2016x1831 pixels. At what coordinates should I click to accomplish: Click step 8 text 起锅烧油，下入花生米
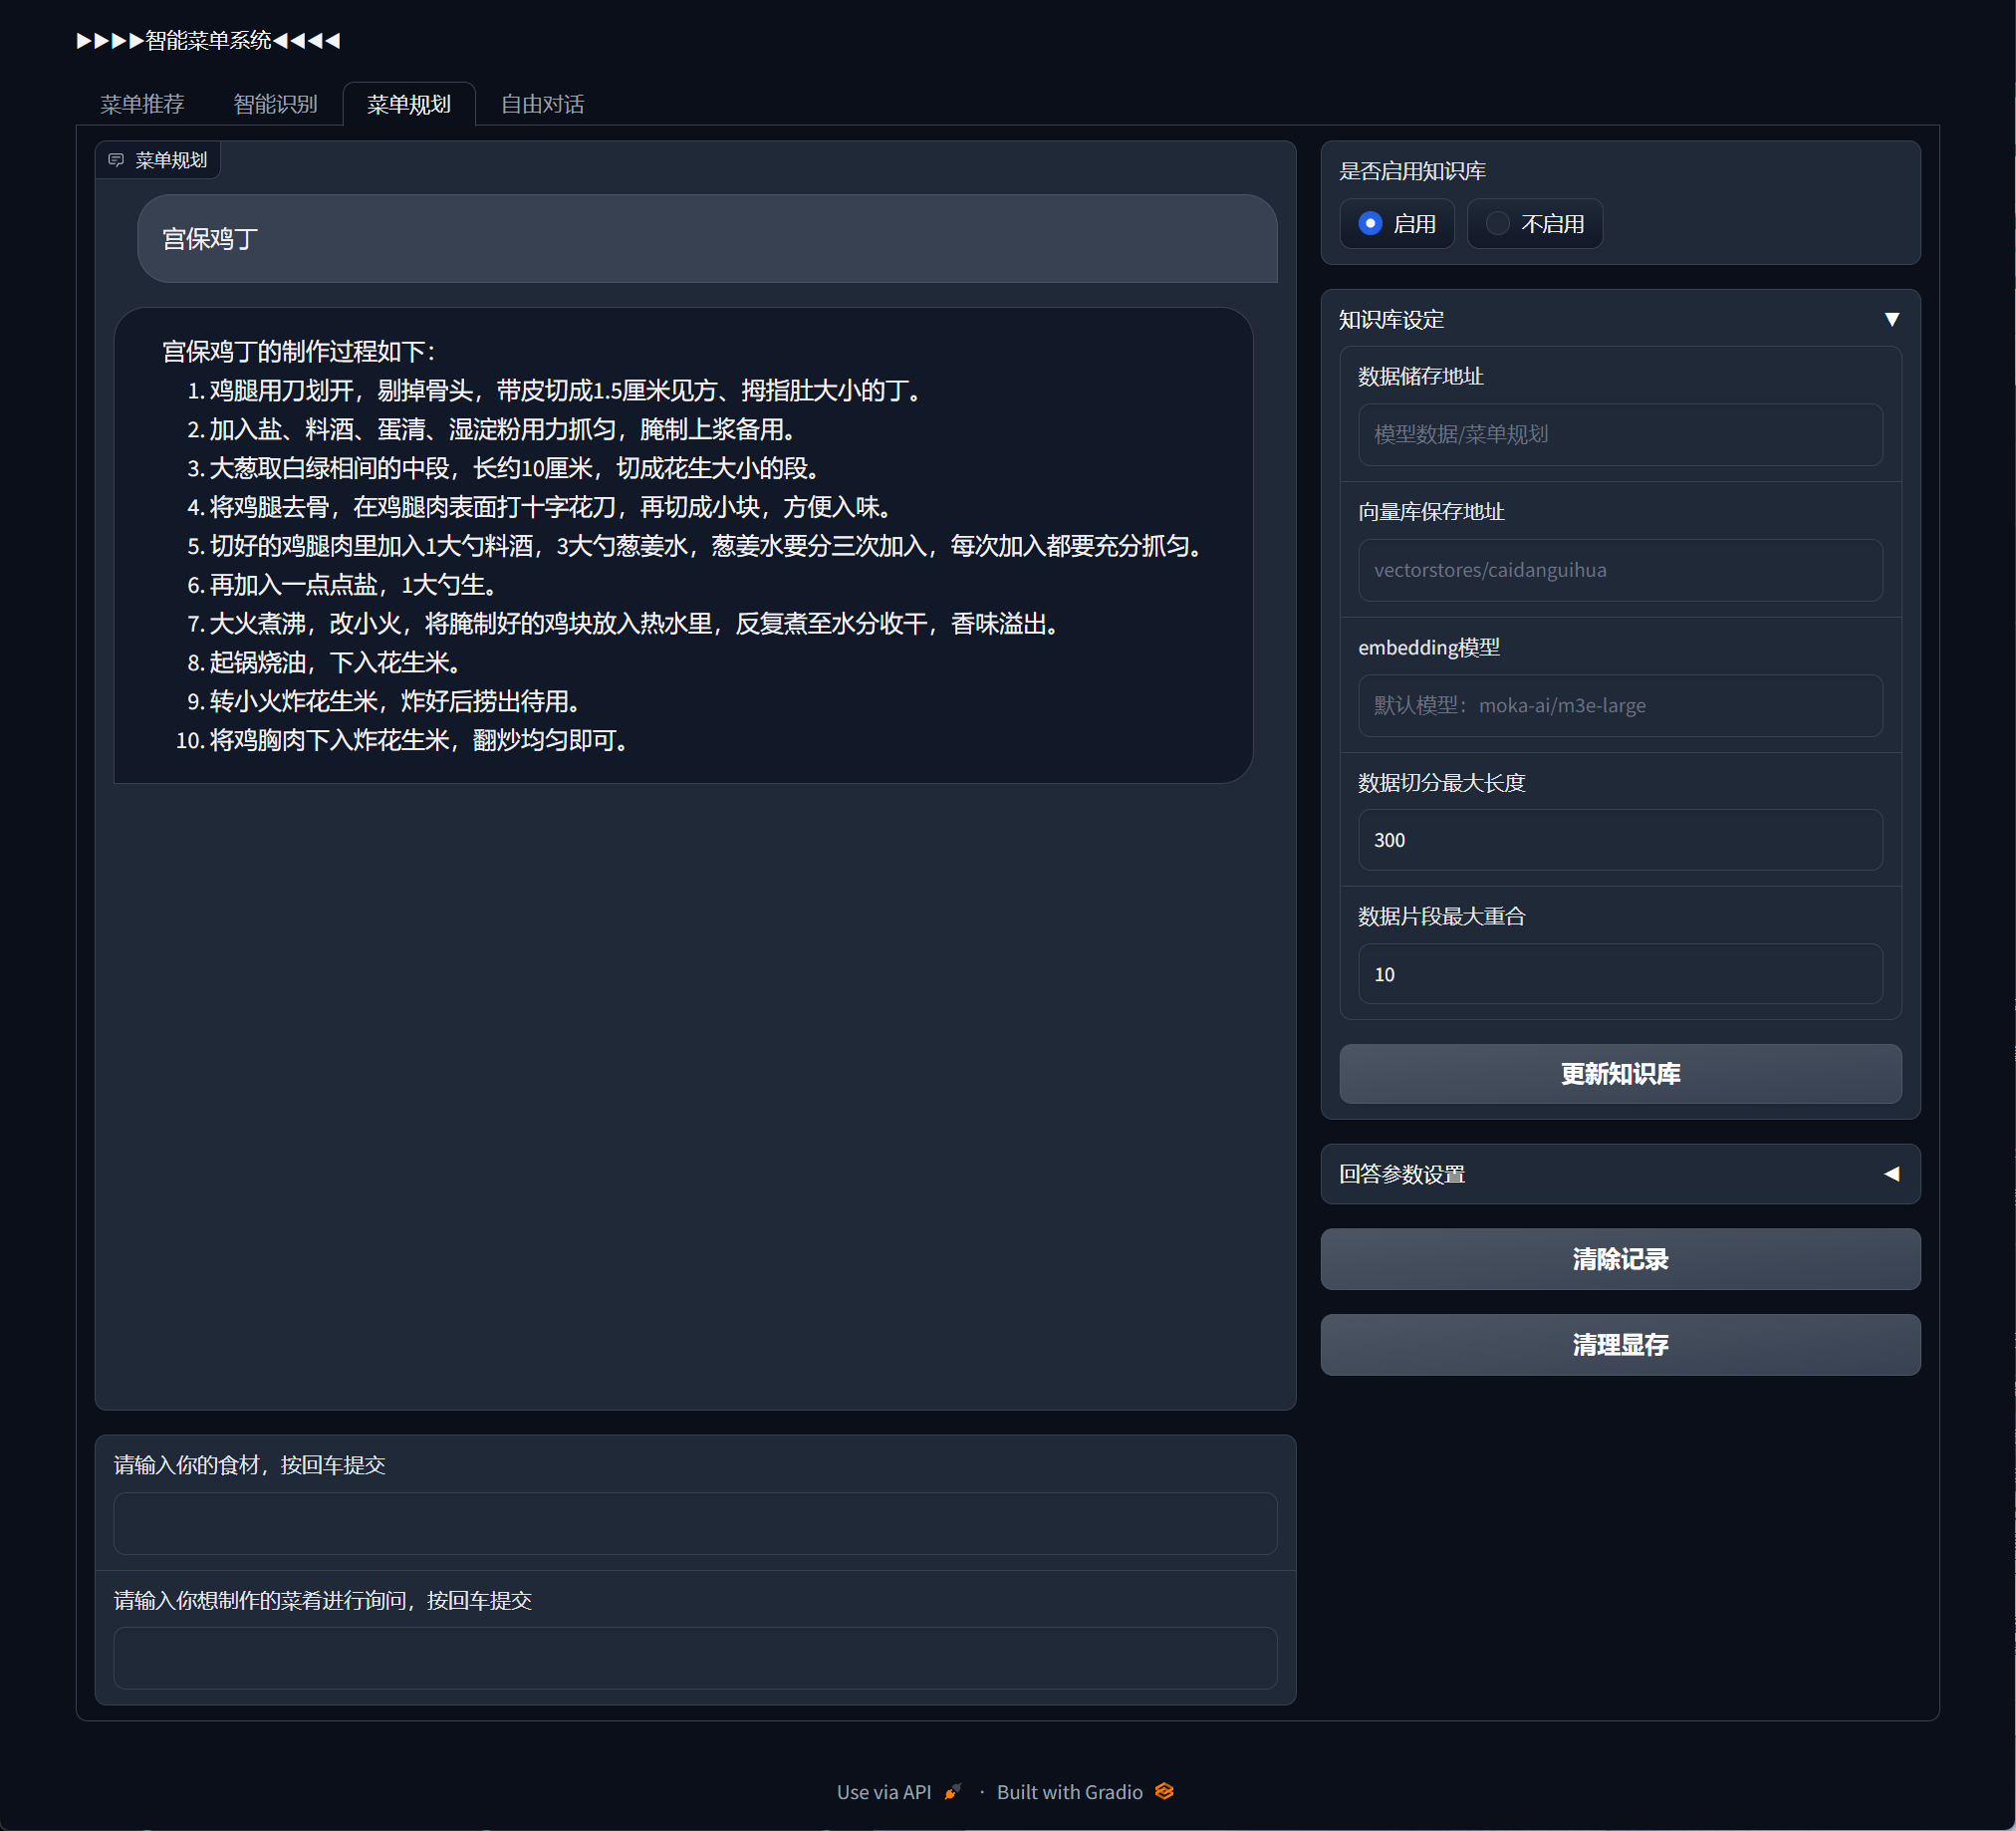335,663
